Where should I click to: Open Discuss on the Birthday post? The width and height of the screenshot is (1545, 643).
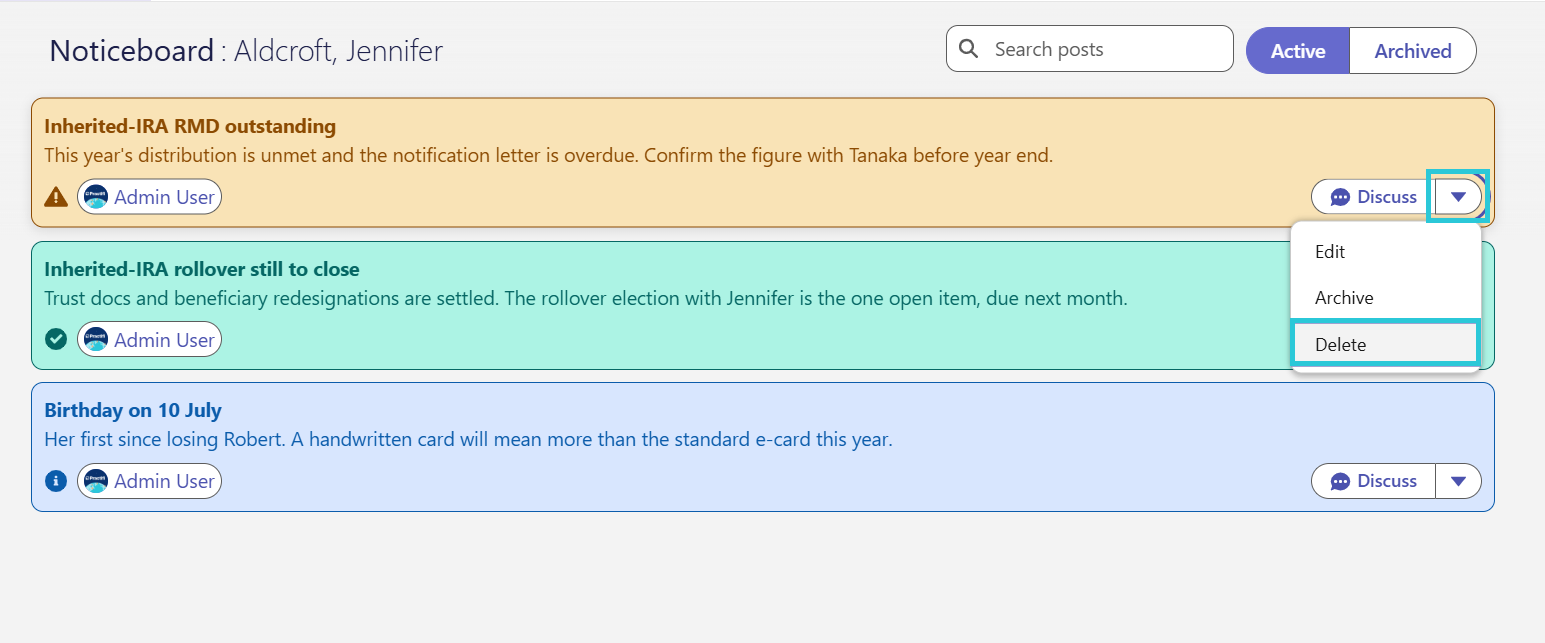[1373, 481]
